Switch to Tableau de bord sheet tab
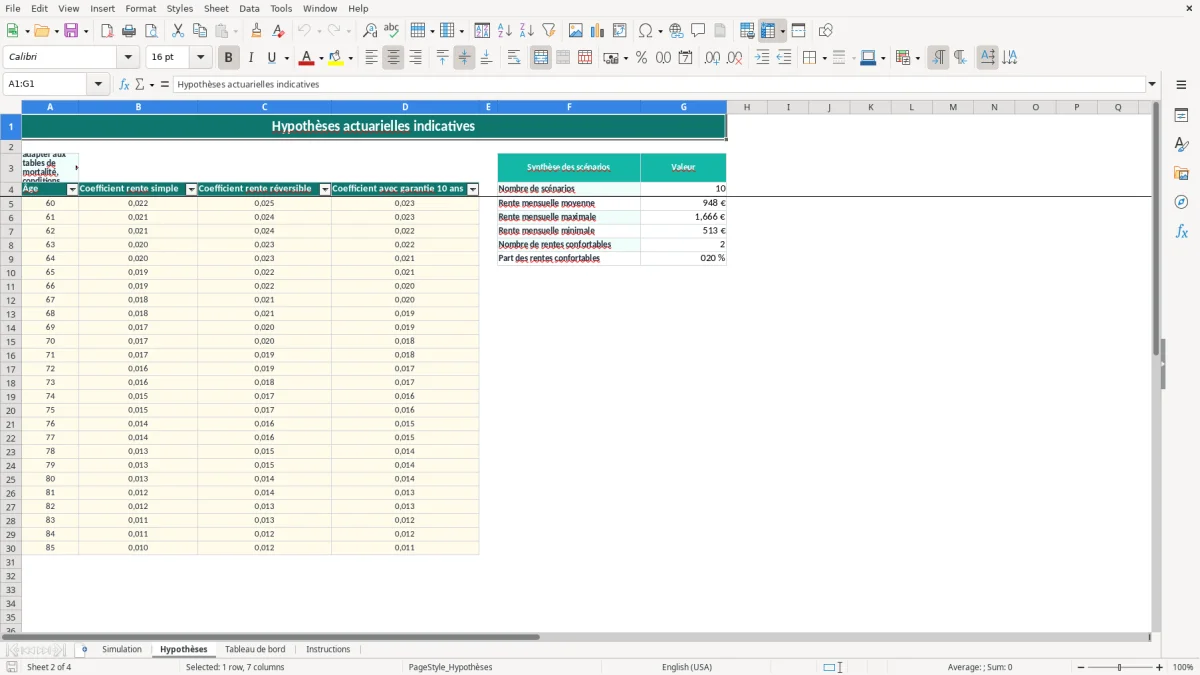Screen dimensions: 1200x675 click(x=255, y=650)
